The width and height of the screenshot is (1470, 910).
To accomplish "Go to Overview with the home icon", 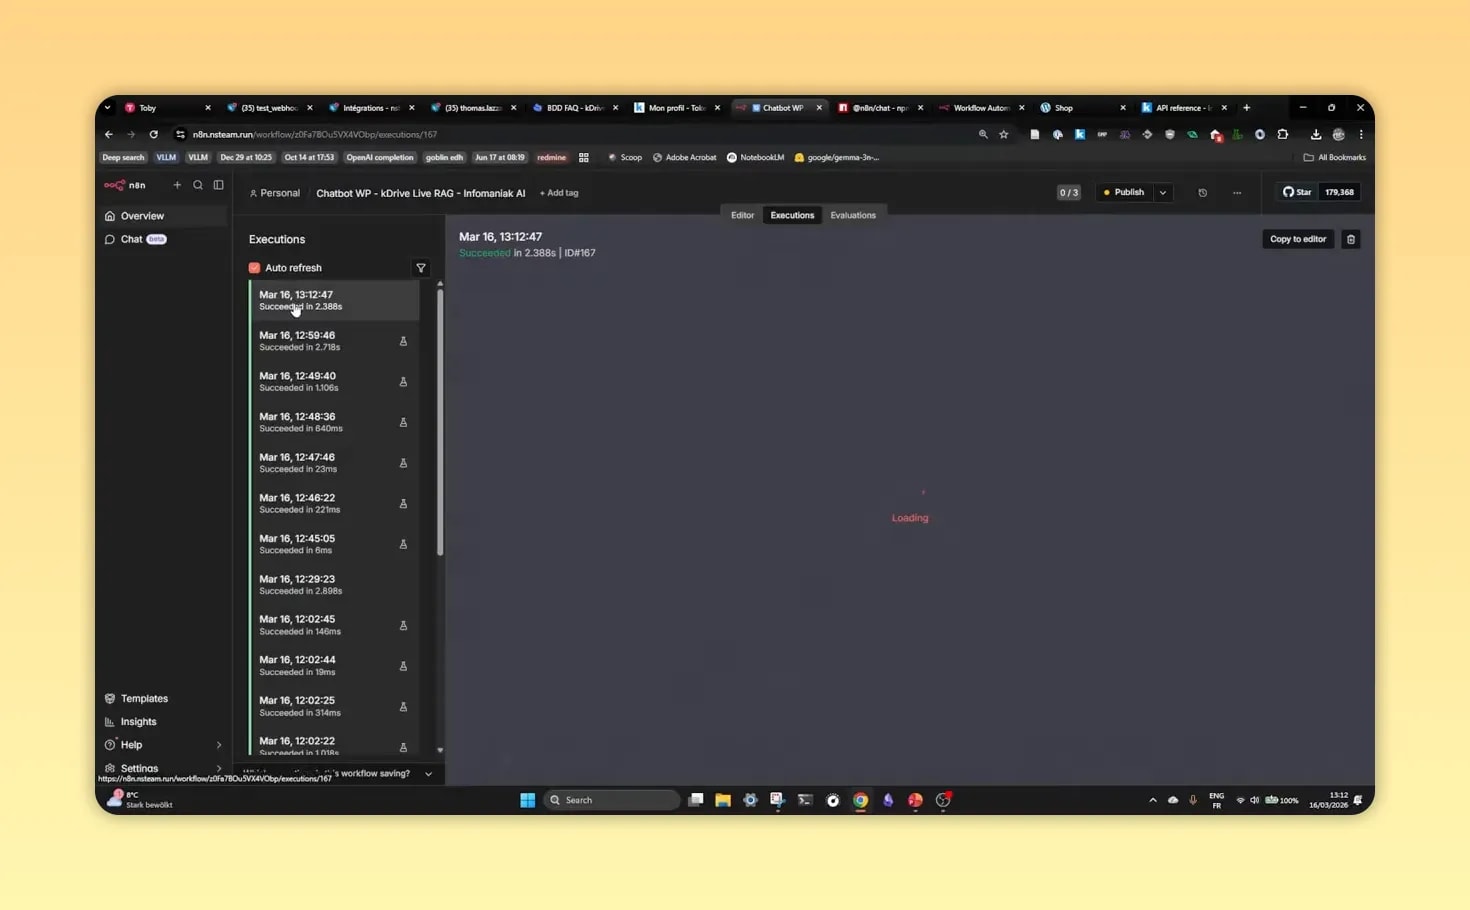I will coord(141,216).
